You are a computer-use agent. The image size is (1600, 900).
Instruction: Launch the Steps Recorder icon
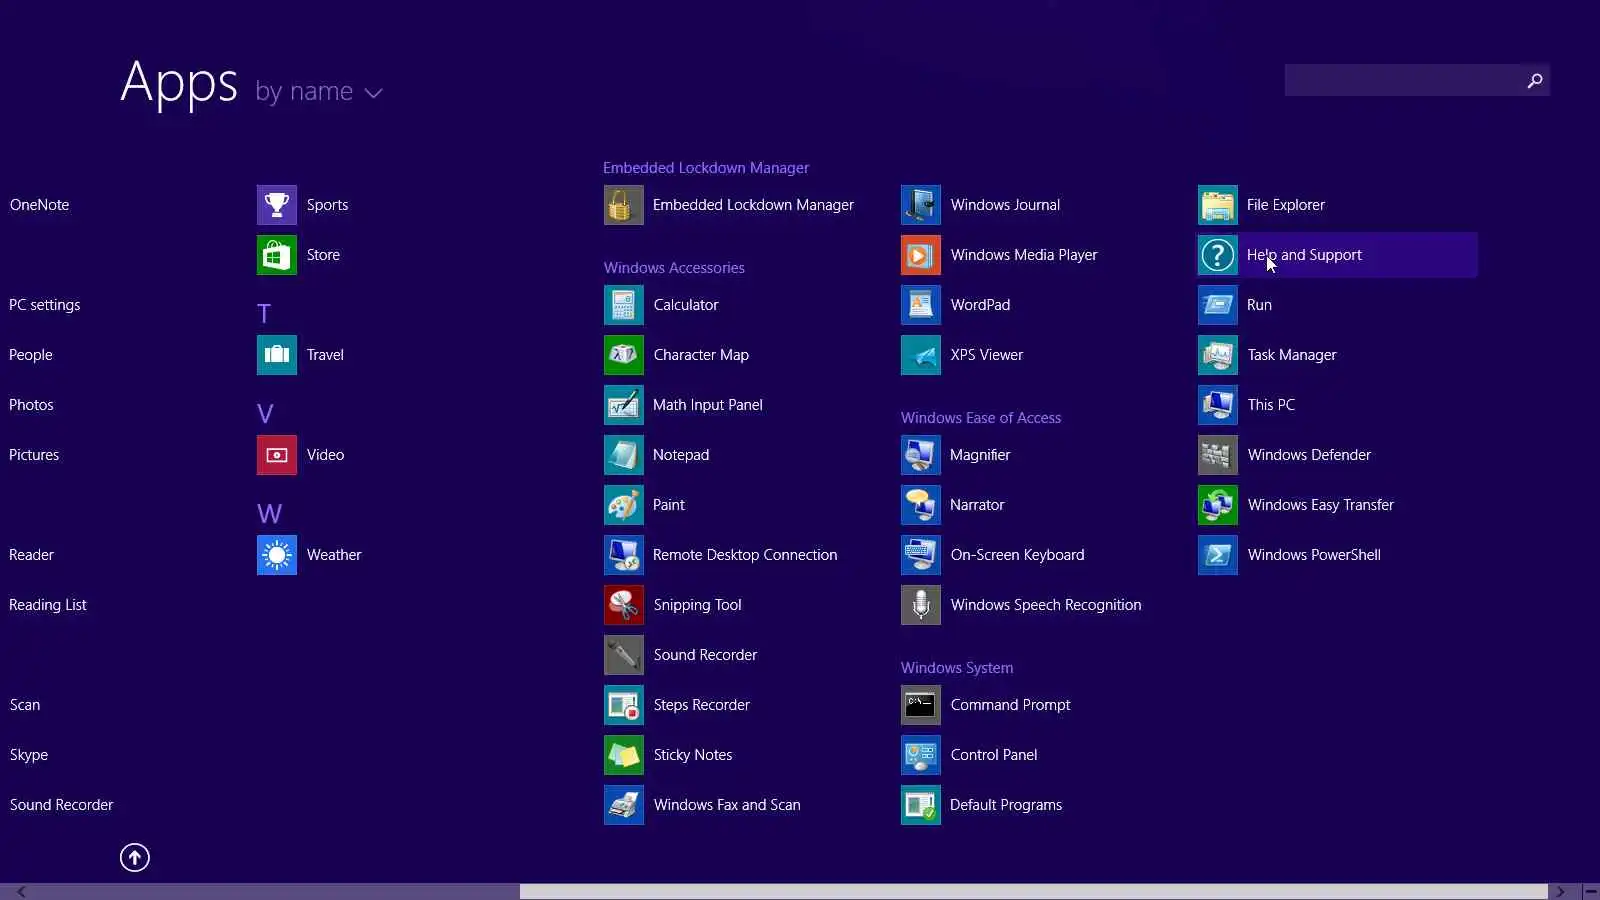(x=624, y=705)
